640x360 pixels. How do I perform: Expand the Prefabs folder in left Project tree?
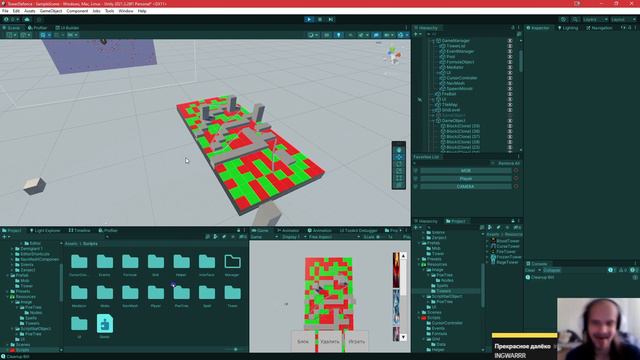pos(8,276)
